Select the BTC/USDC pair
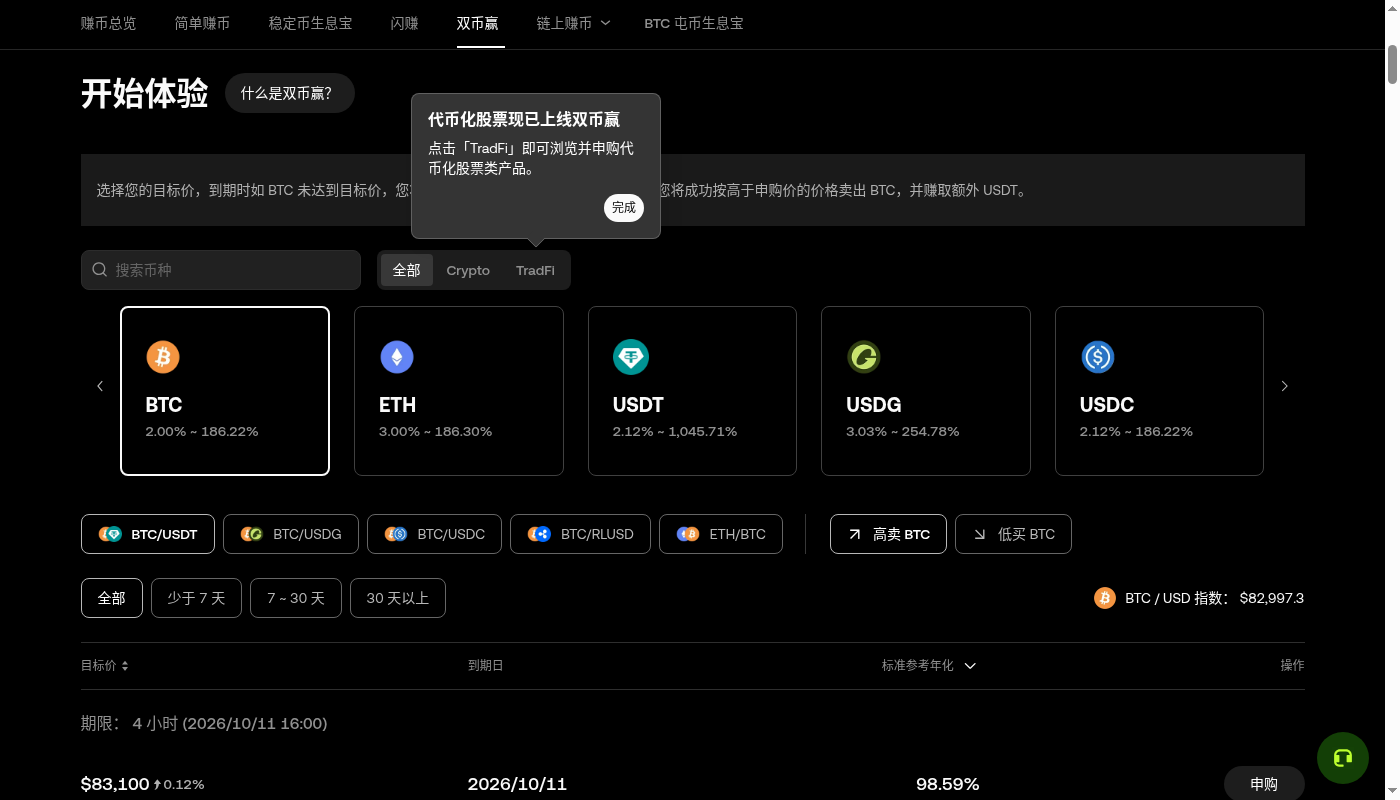1400x800 pixels. click(x=435, y=534)
